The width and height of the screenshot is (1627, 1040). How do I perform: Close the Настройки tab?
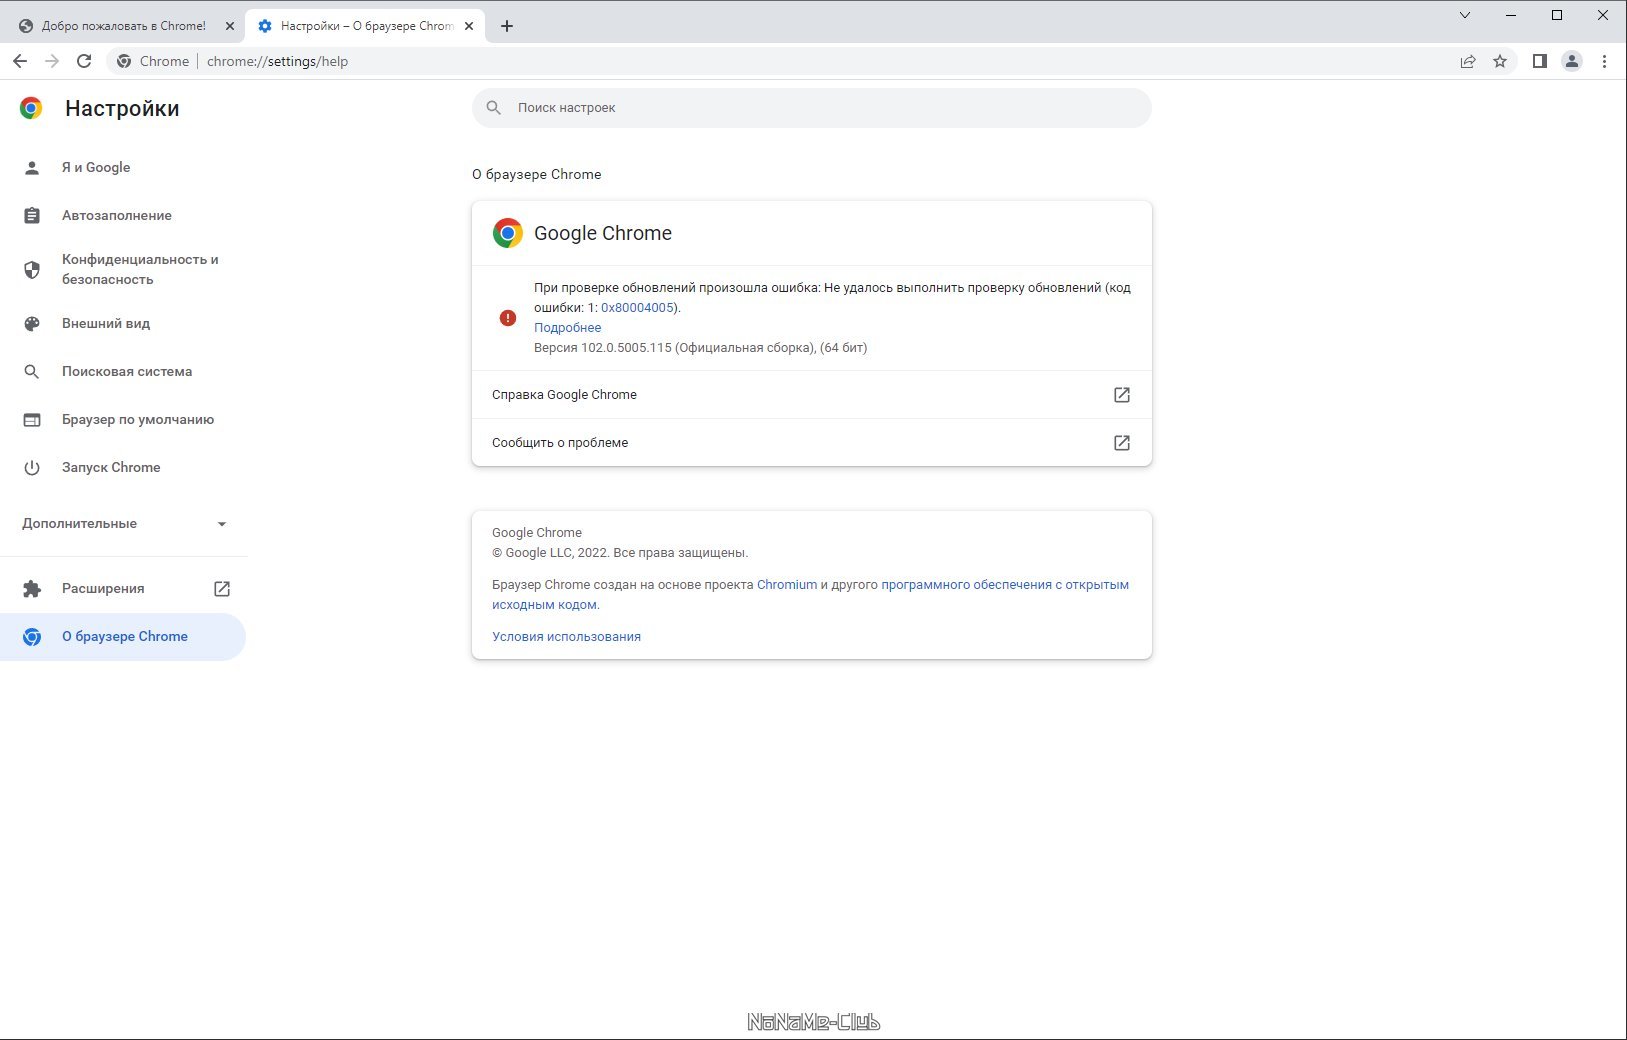click(x=469, y=26)
